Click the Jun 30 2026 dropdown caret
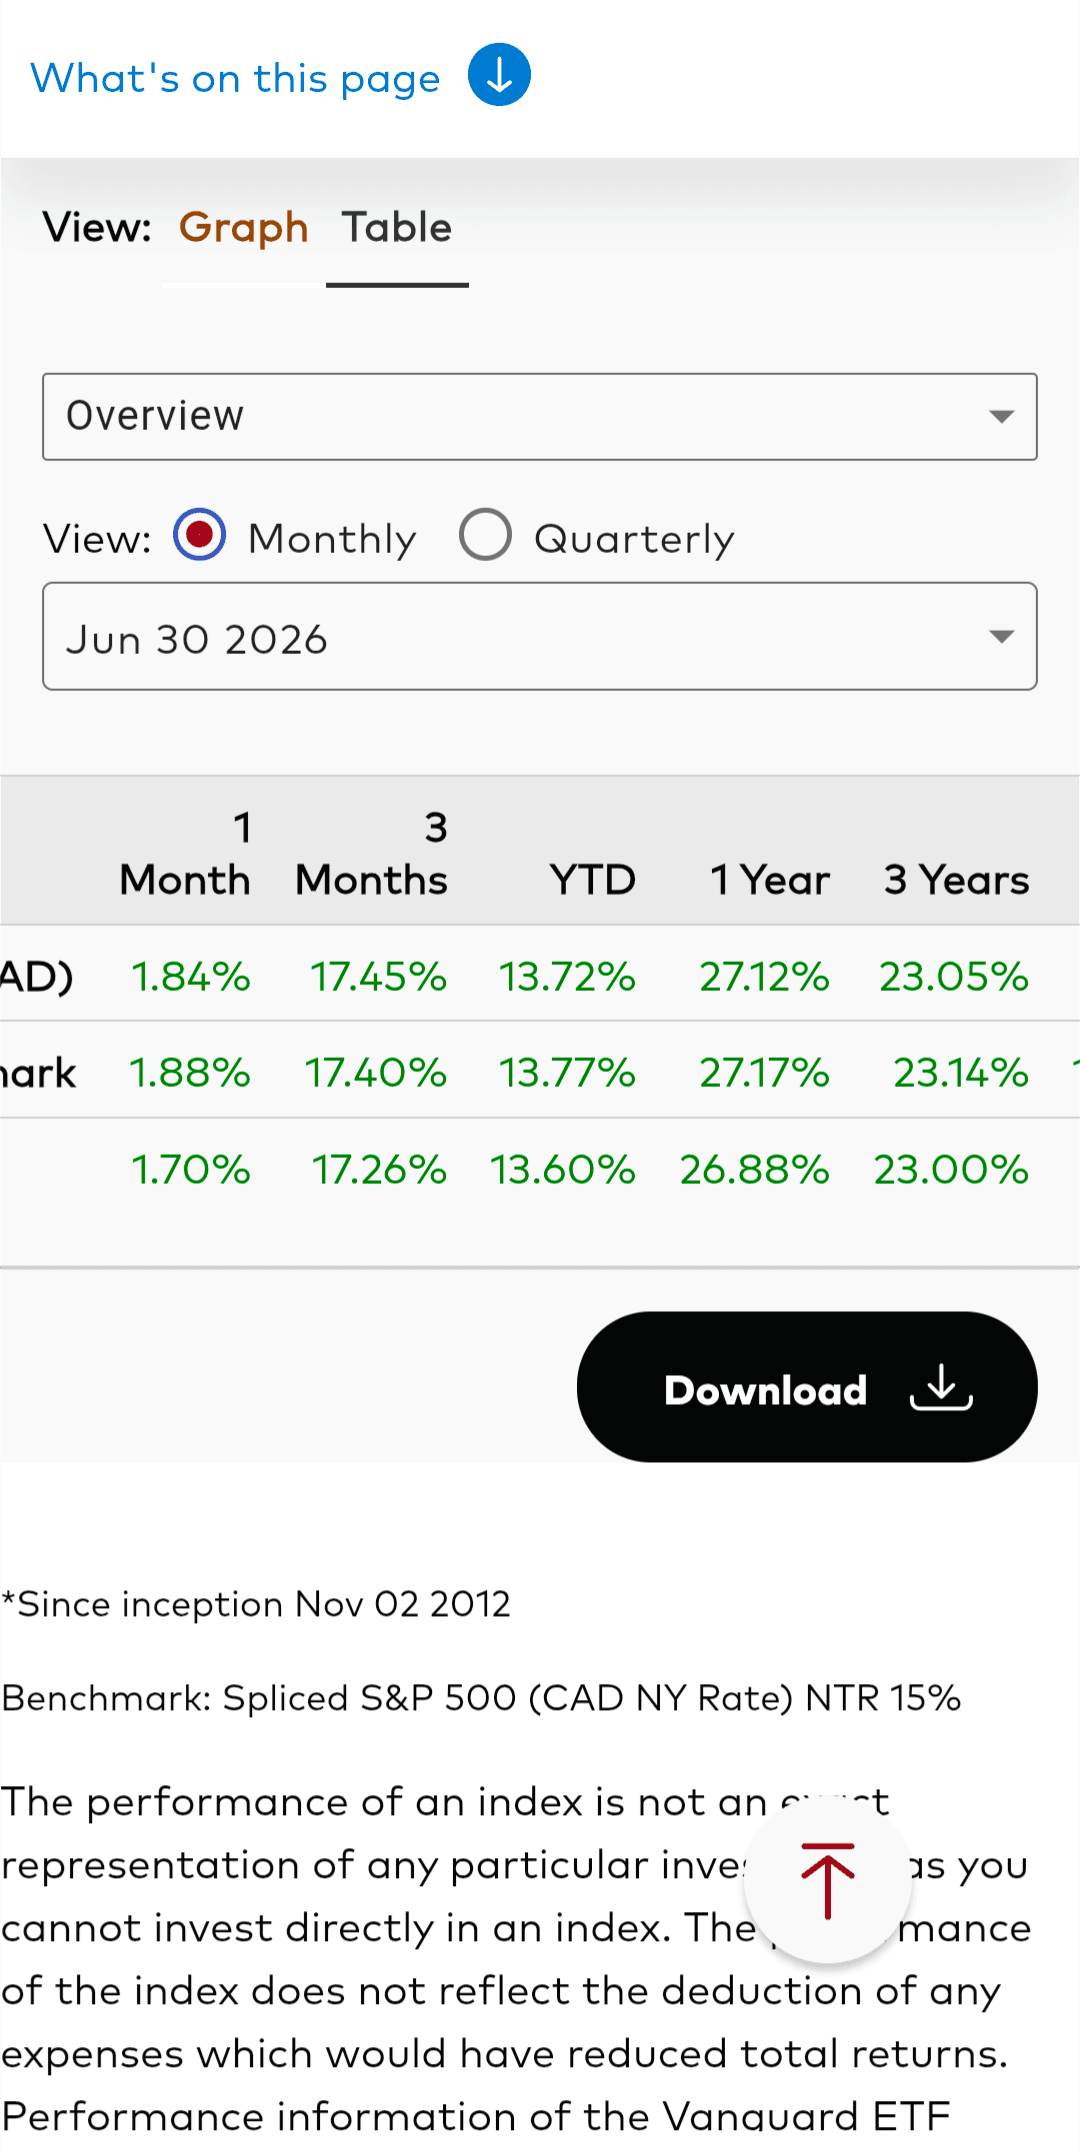 pos(1001,636)
